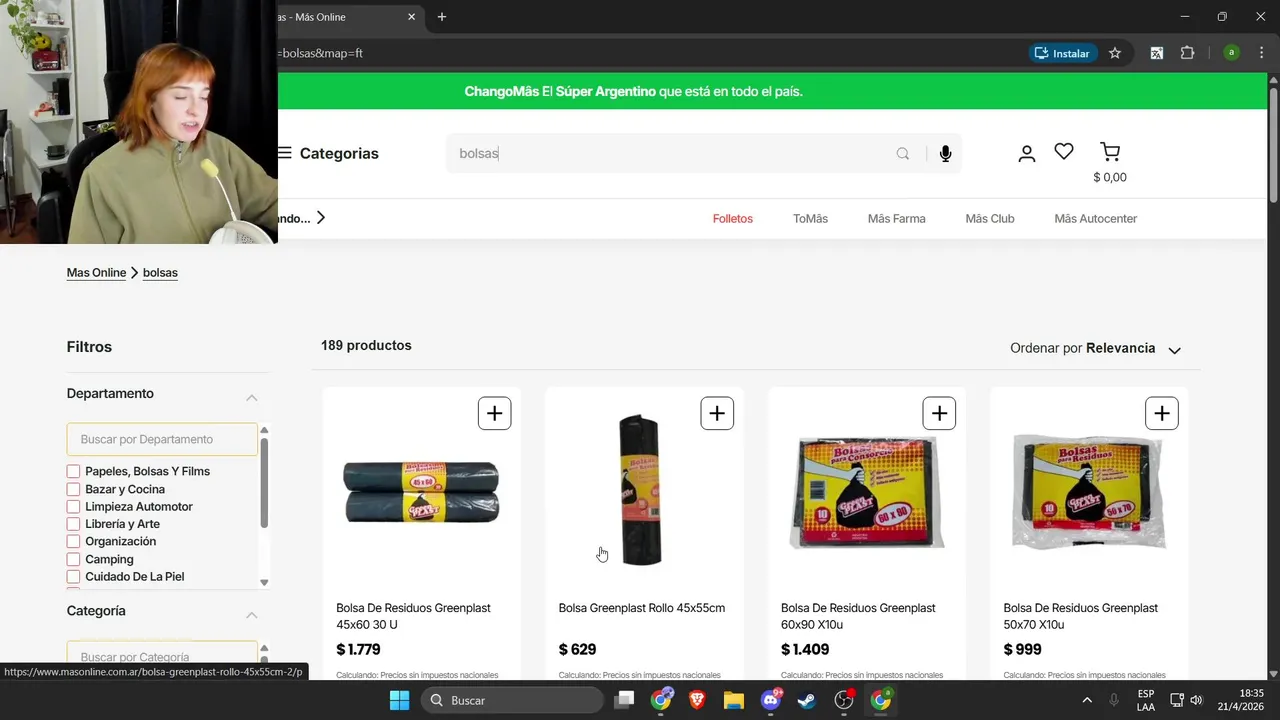Viewport: 1280px width, 720px height.
Task: Check the Organización filter
Action: (73, 542)
